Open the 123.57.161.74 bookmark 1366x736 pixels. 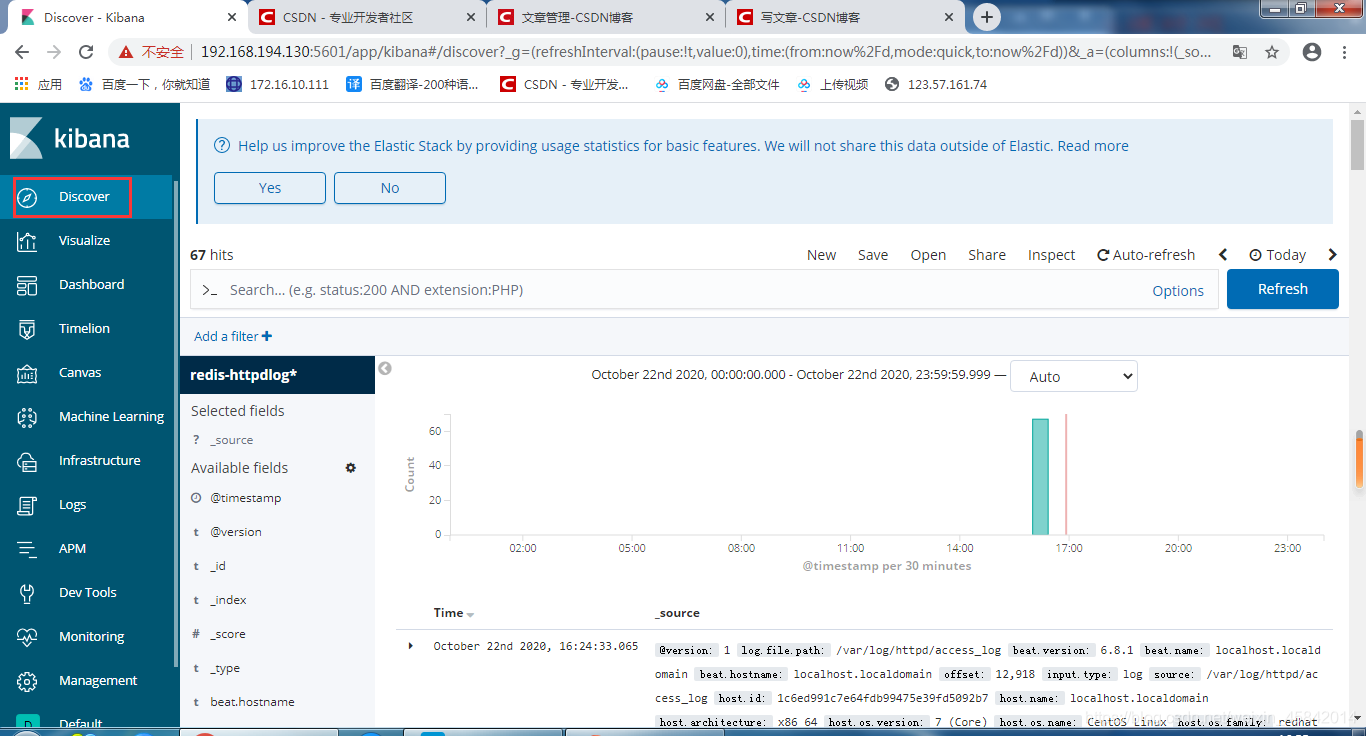point(936,85)
